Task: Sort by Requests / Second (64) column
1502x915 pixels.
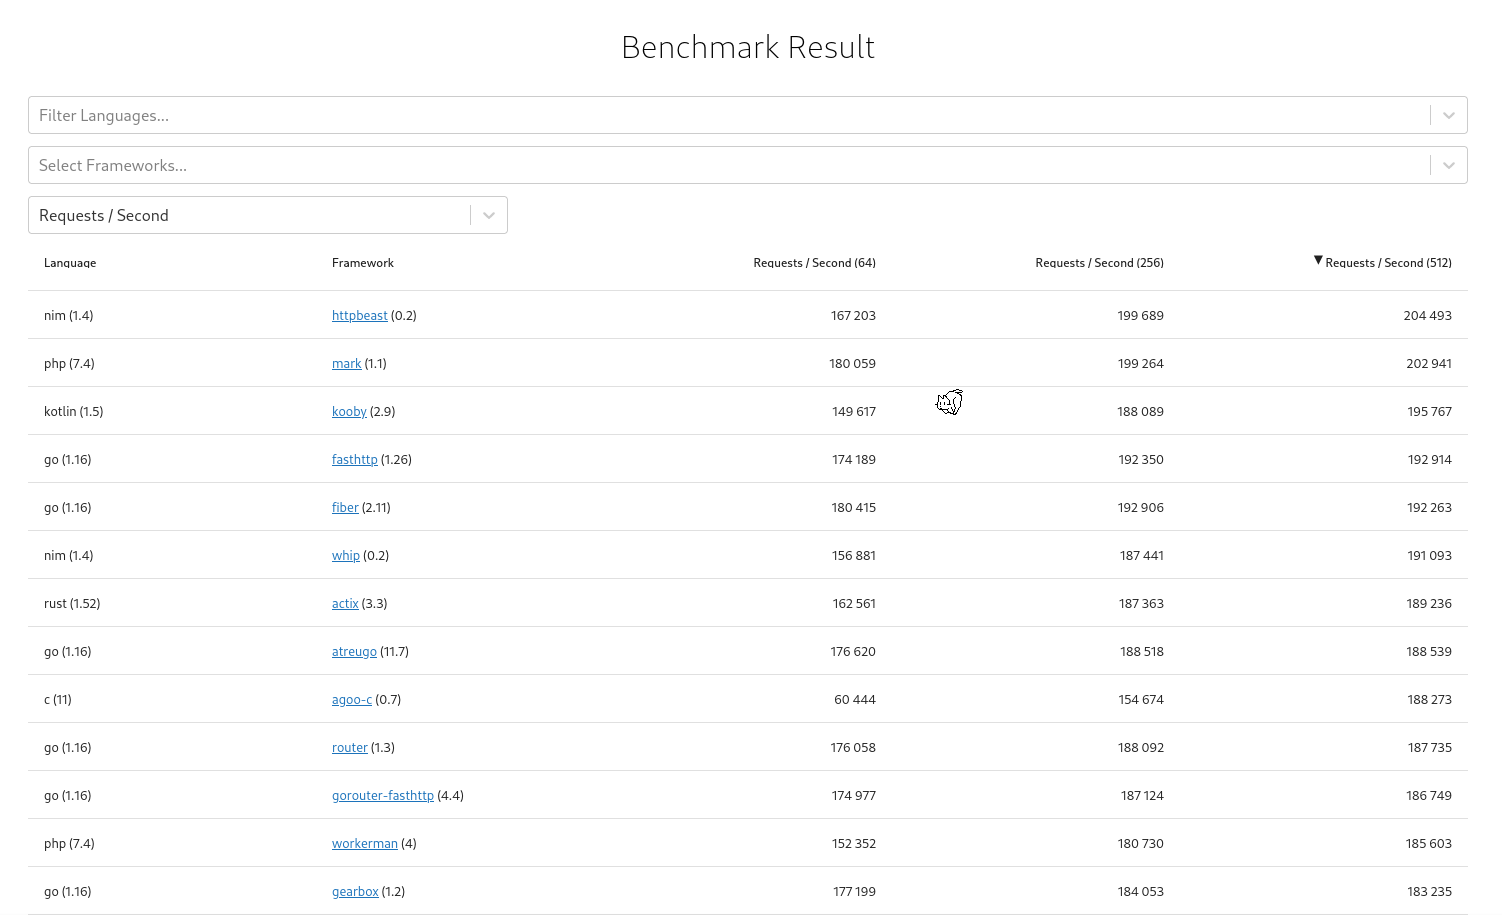Action: pyautogui.click(x=814, y=262)
